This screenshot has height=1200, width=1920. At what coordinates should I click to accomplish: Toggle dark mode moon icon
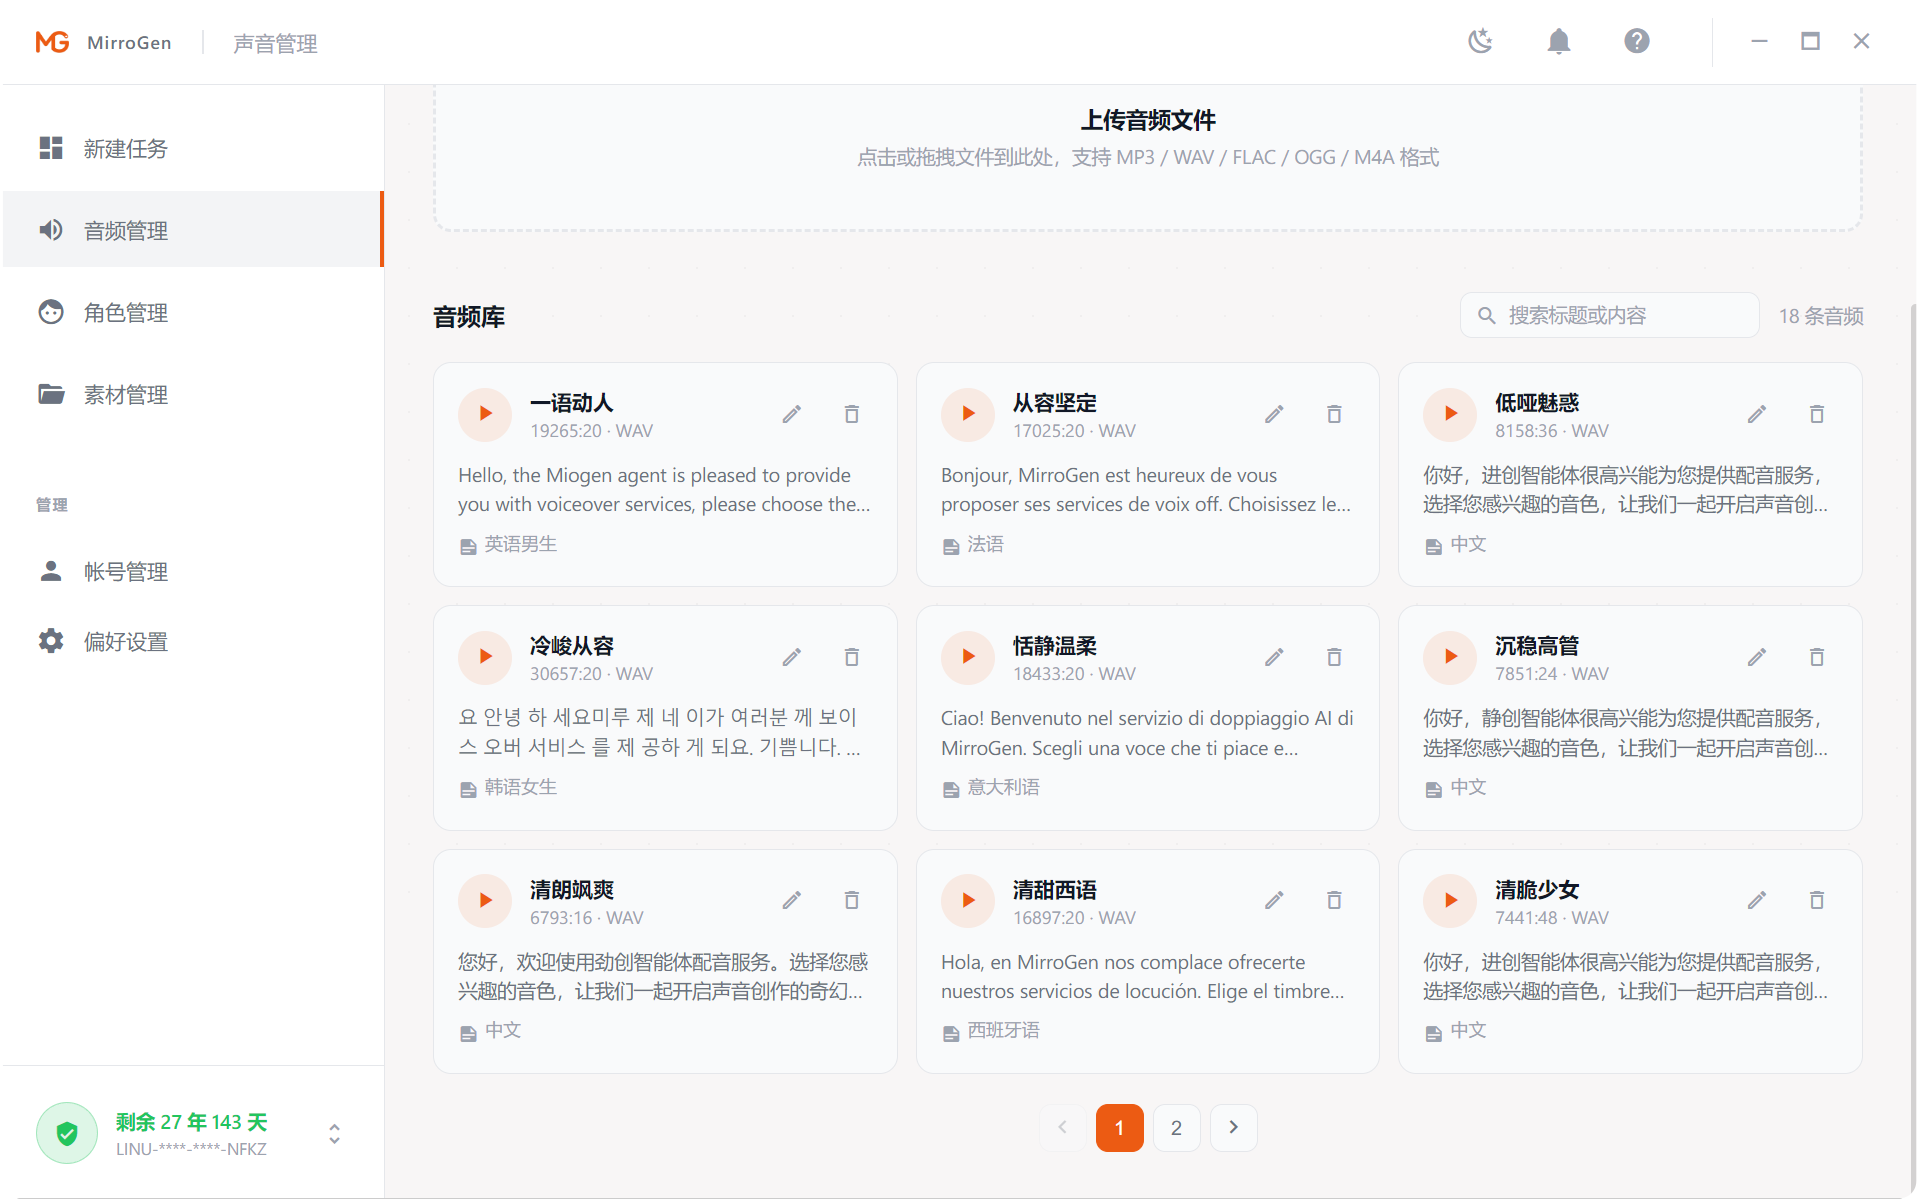coord(1480,41)
